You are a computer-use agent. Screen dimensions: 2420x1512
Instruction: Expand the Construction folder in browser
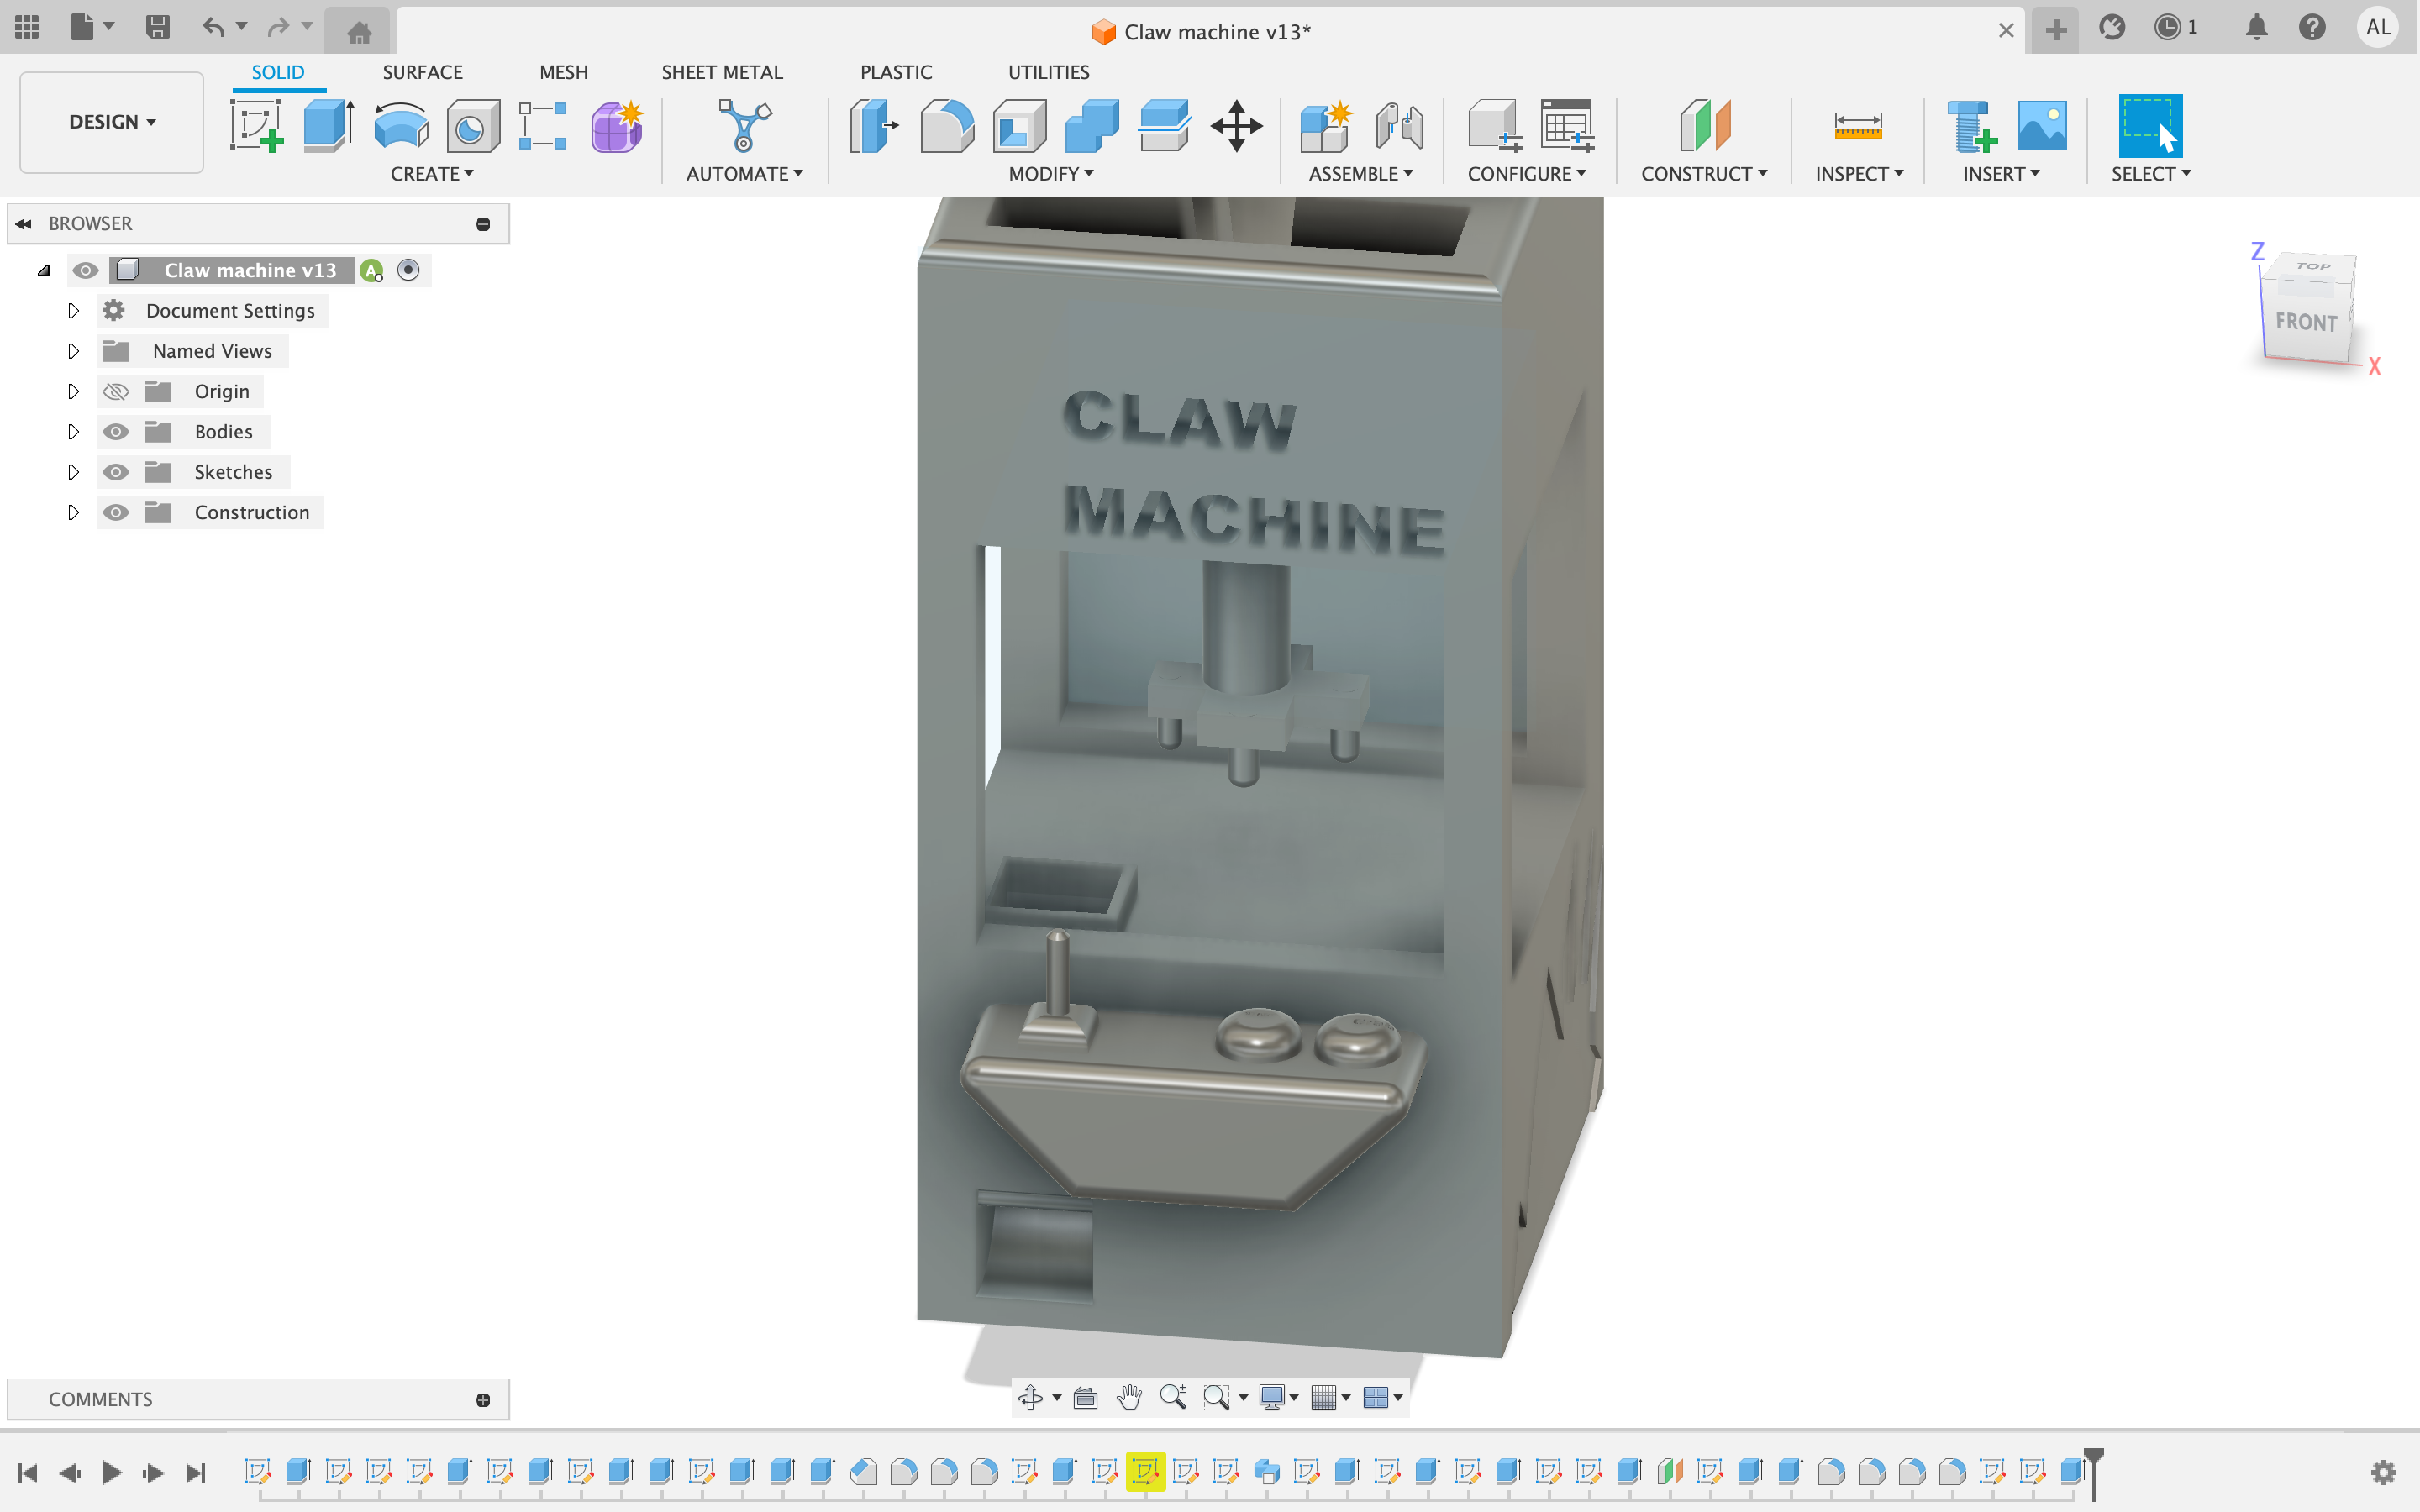(71, 512)
